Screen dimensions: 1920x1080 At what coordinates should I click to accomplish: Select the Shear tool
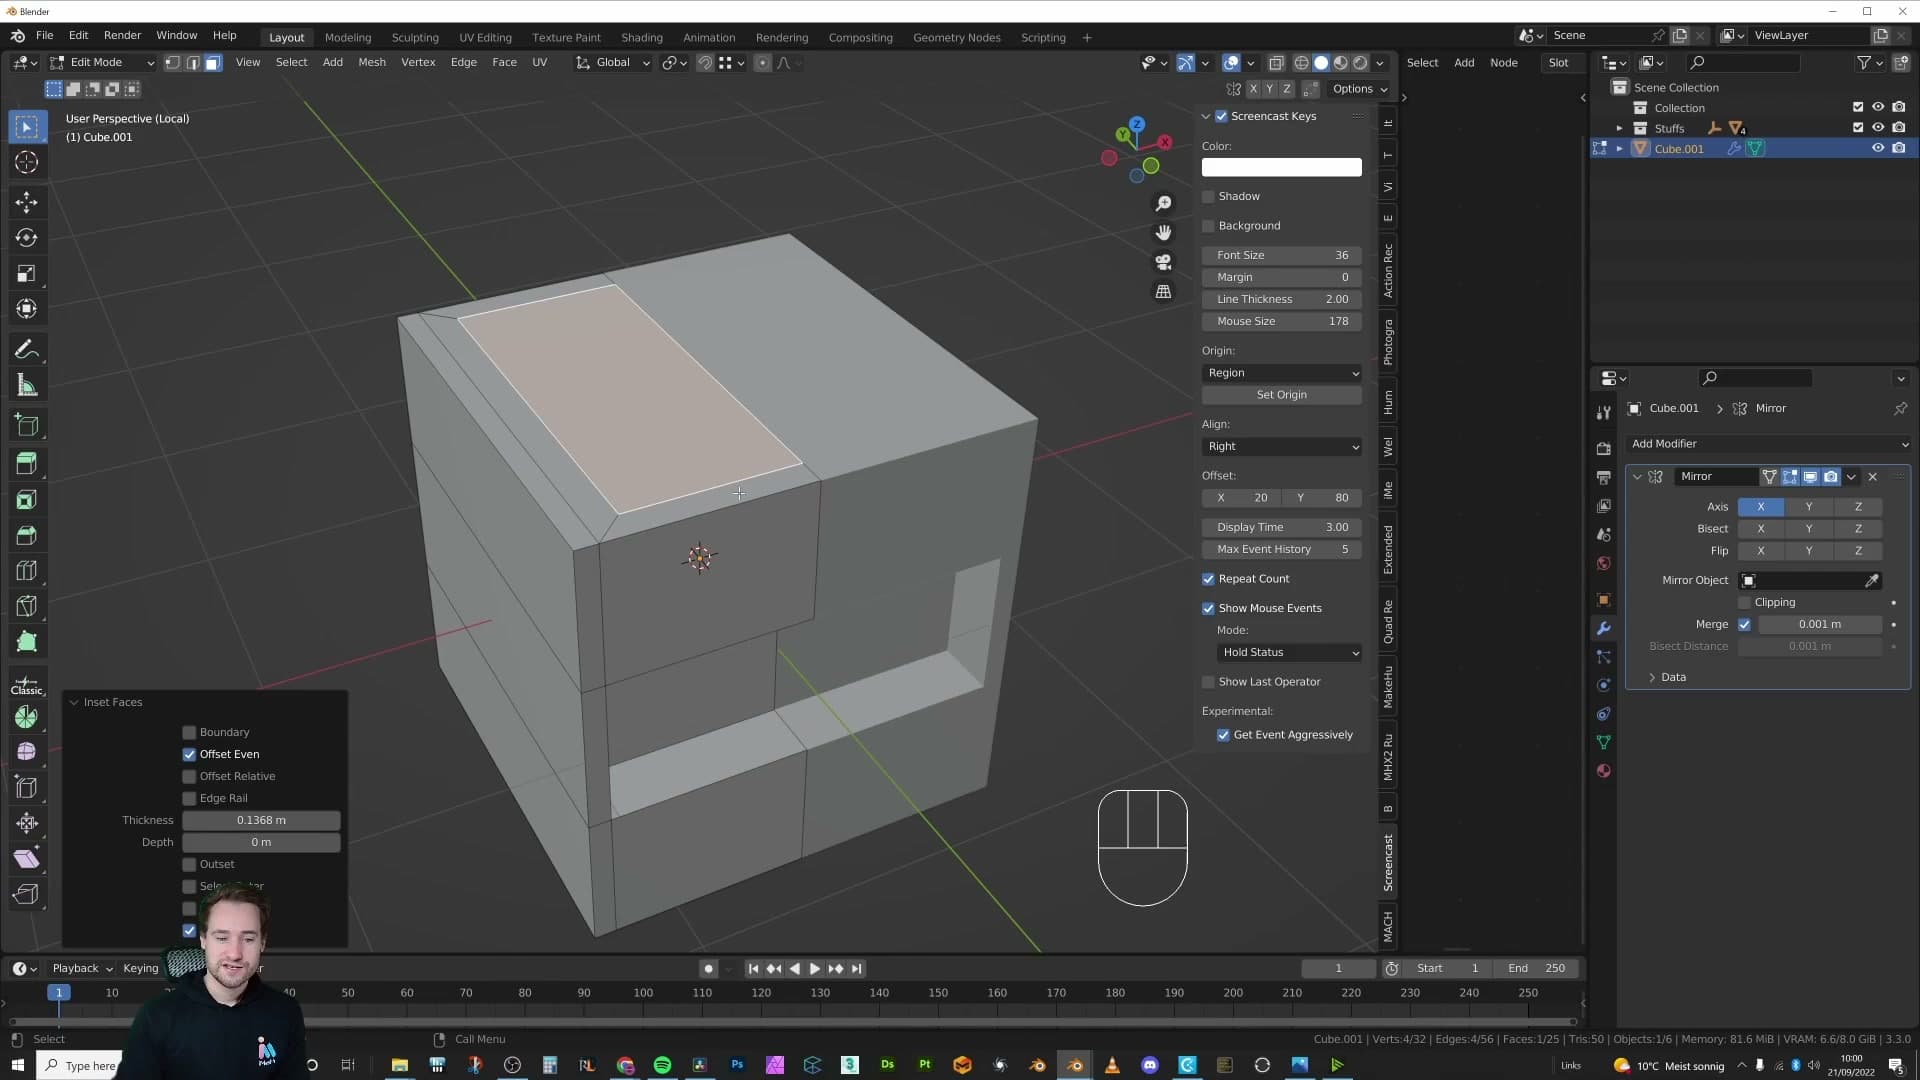(x=27, y=859)
